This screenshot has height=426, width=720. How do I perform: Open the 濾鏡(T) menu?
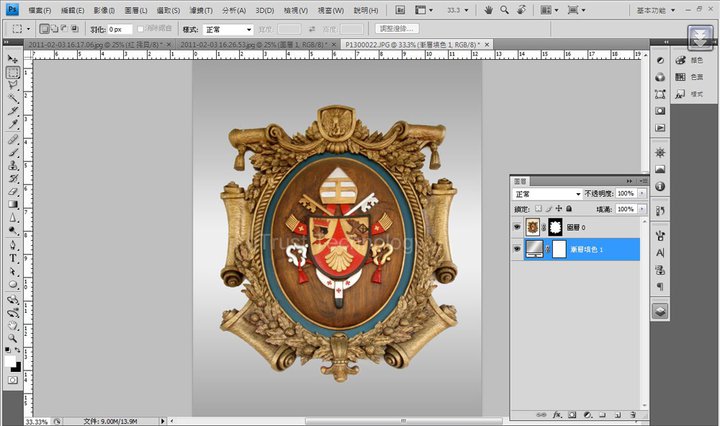point(201,10)
